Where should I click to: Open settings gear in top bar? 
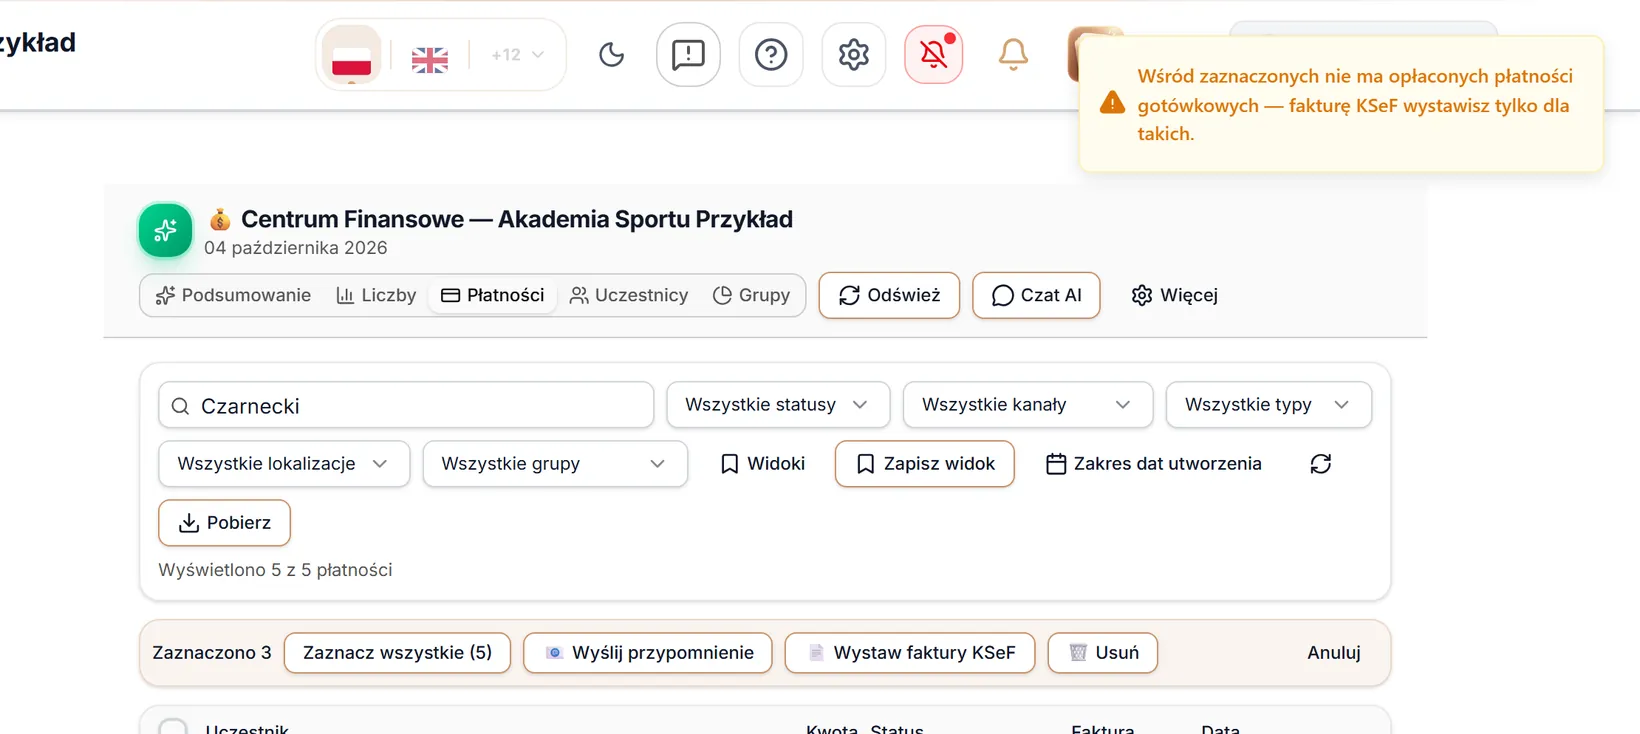point(854,55)
